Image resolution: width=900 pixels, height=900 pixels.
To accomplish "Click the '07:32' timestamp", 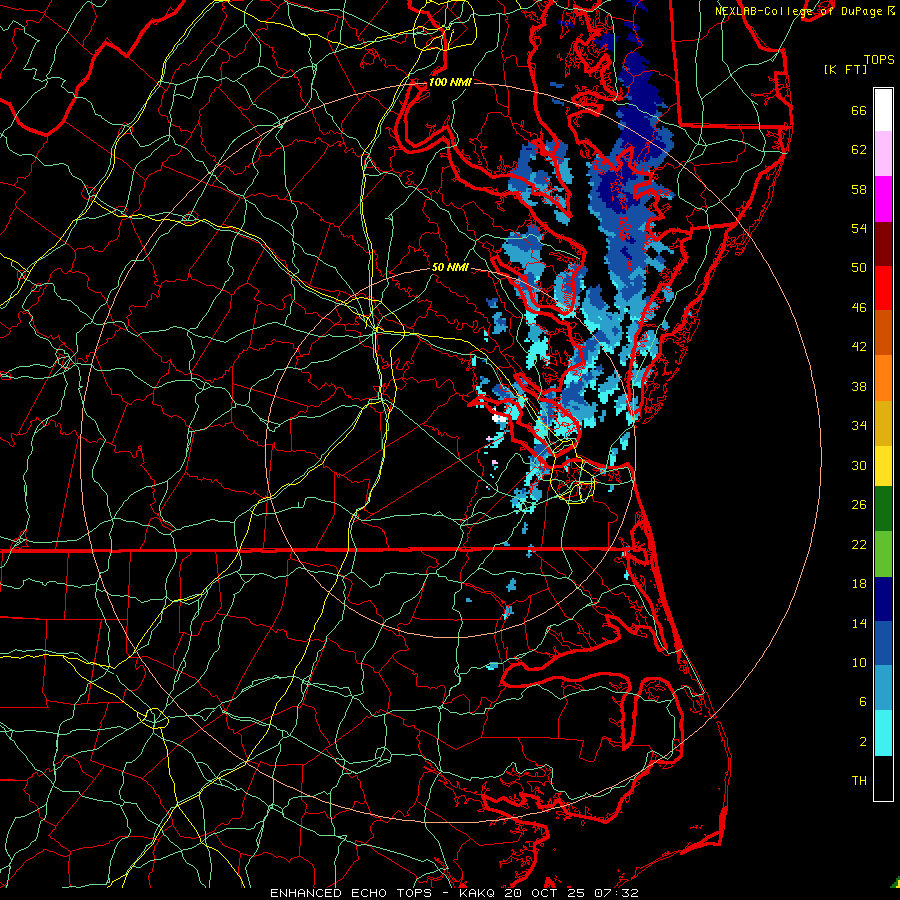I will 617,893.
